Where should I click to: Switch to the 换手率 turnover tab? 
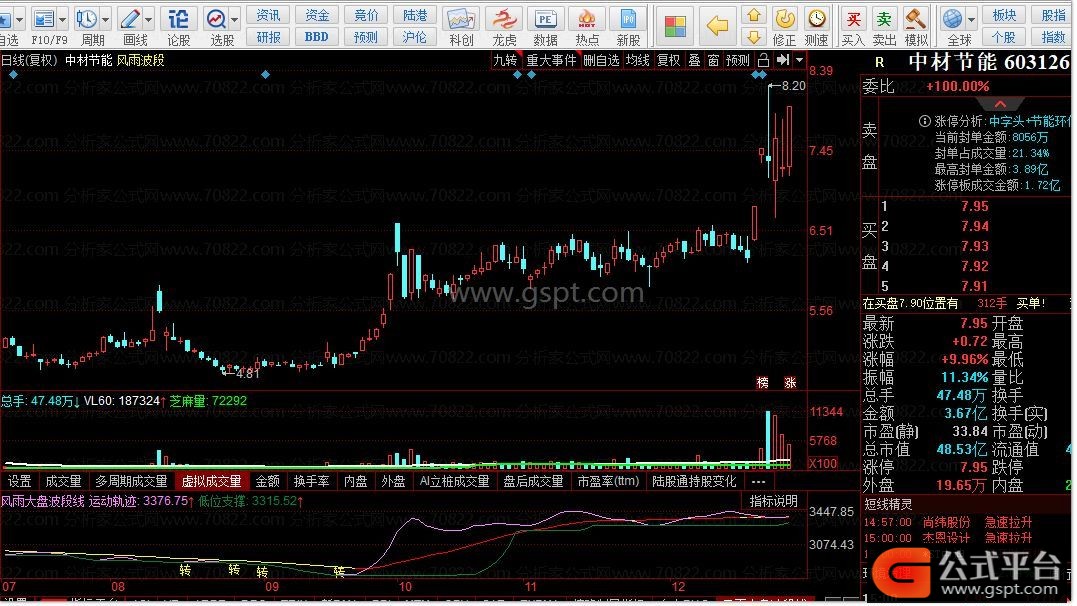click(311, 482)
